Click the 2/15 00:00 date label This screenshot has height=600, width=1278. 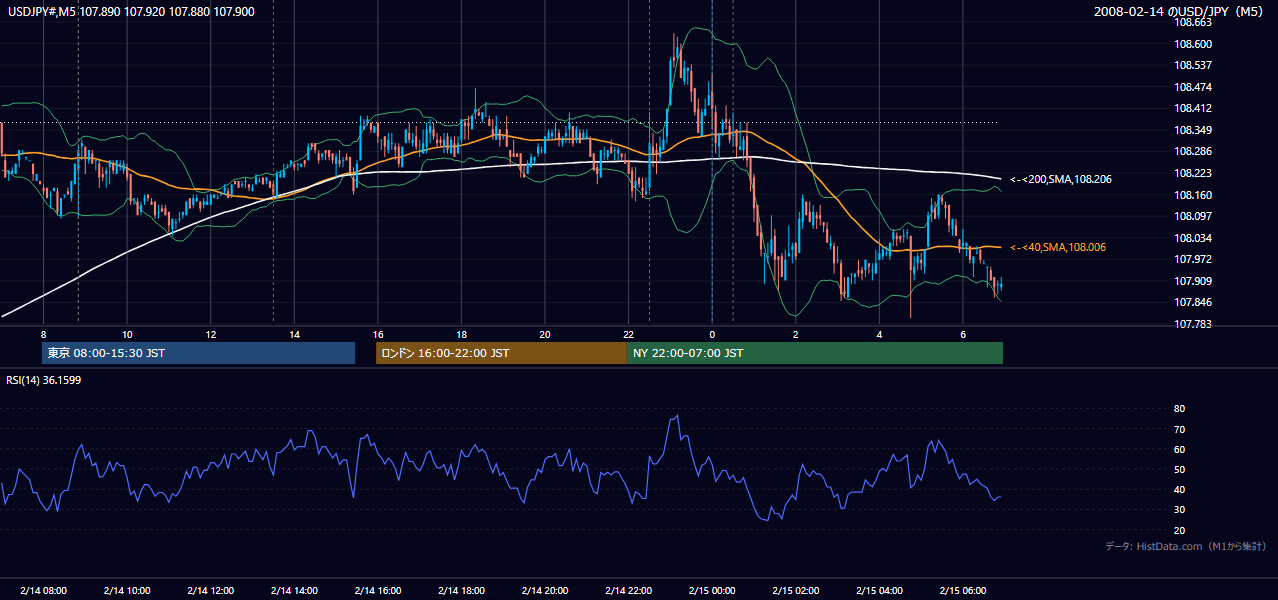[x=712, y=591]
